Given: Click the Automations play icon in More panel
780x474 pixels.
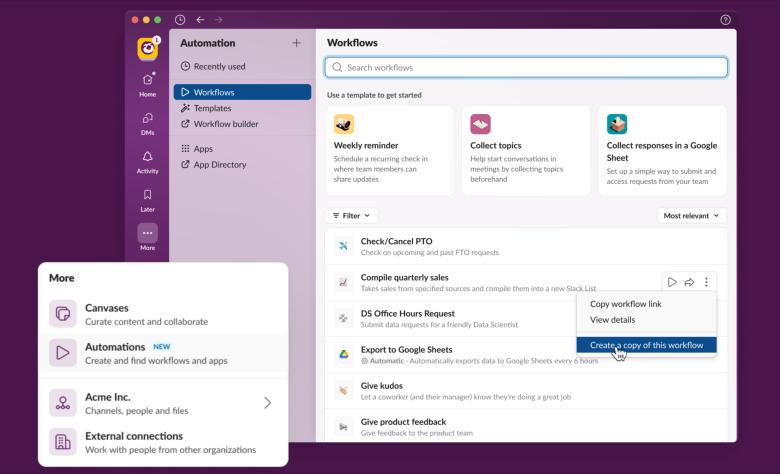Looking at the screenshot, I should [x=63, y=353].
